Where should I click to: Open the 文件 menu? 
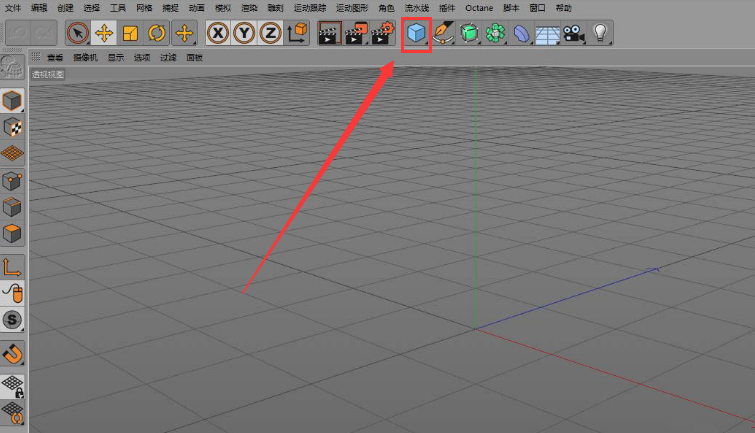pos(13,8)
